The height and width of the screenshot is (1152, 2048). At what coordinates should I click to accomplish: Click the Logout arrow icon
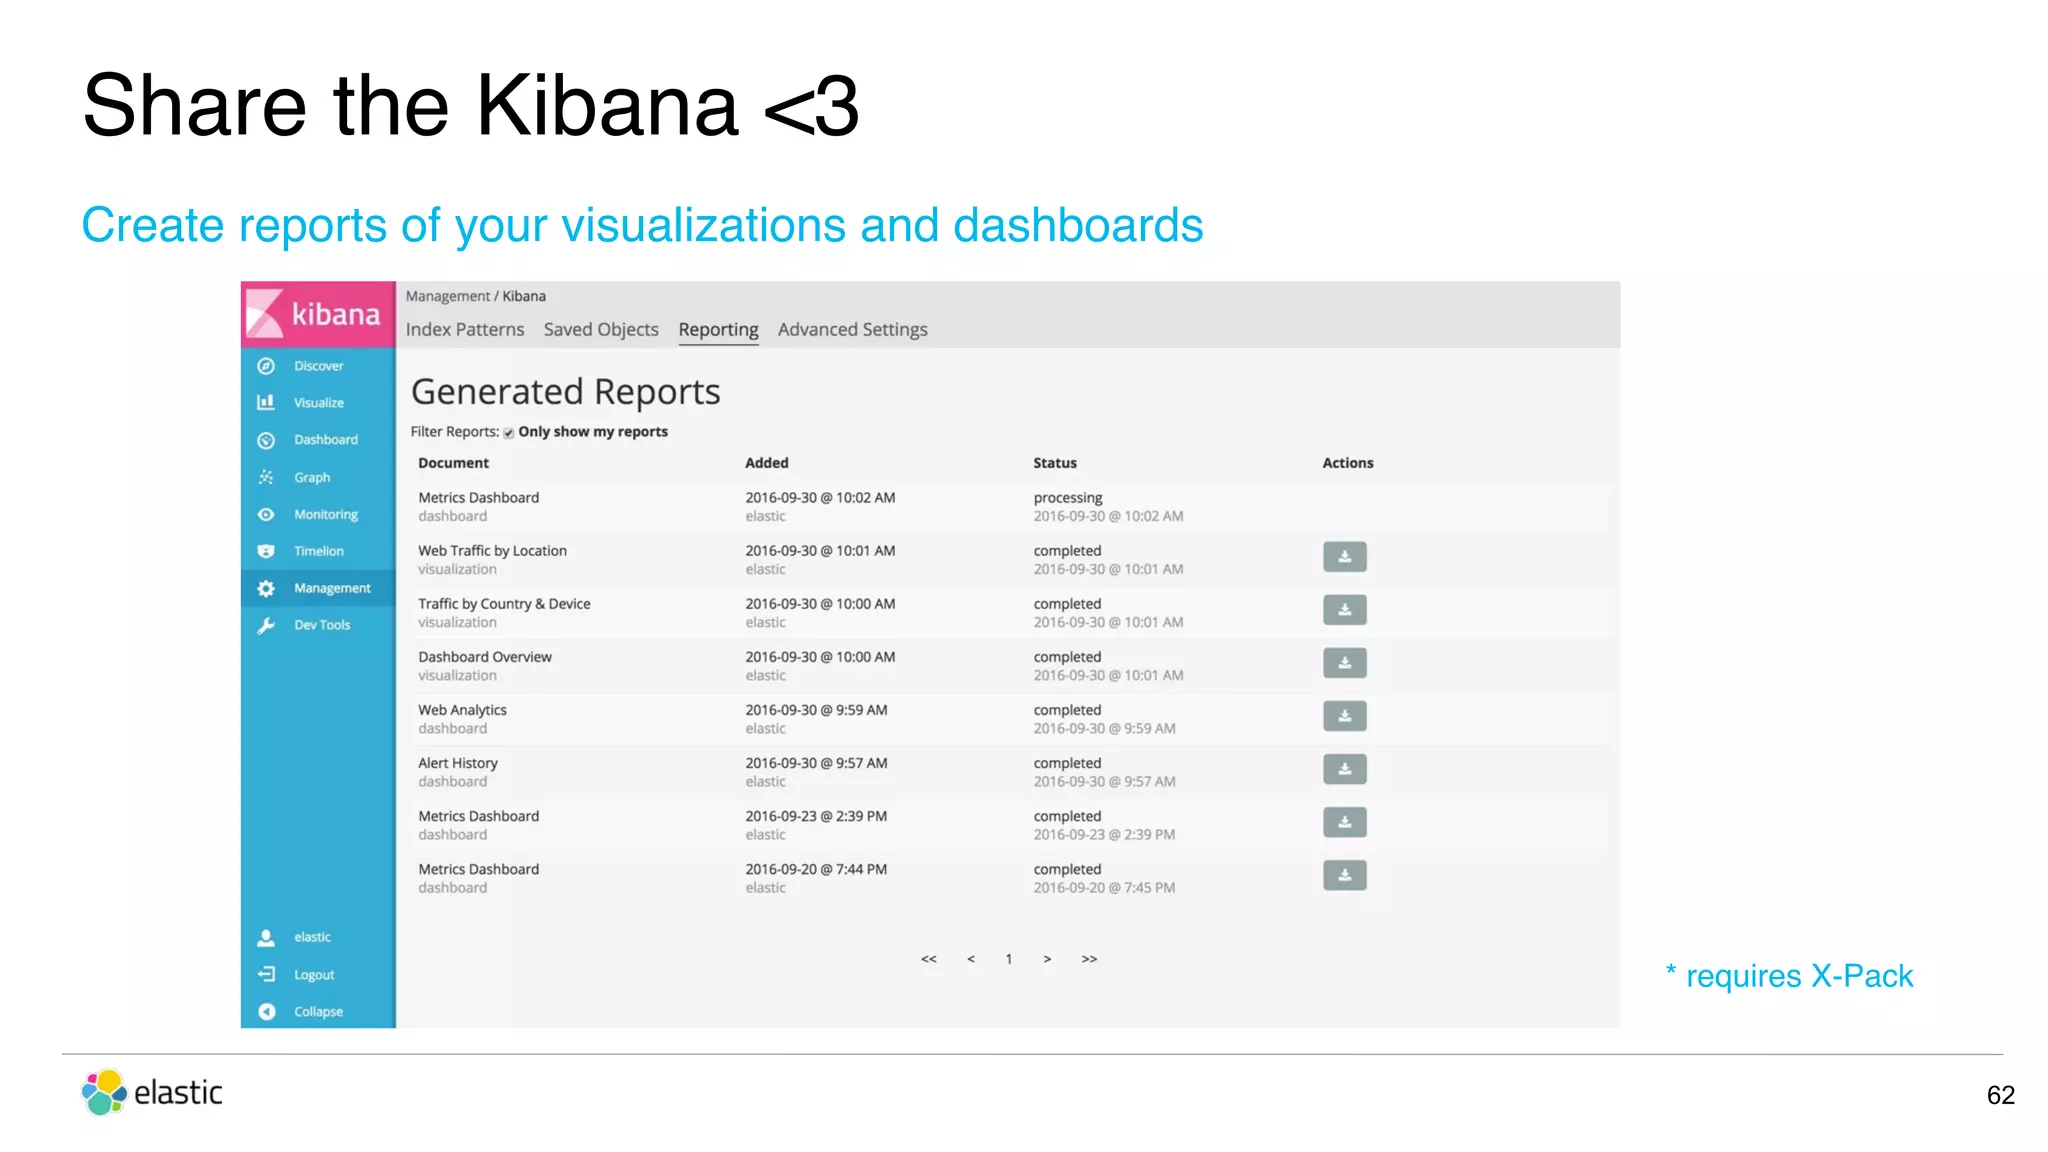click(x=266, y=974)
